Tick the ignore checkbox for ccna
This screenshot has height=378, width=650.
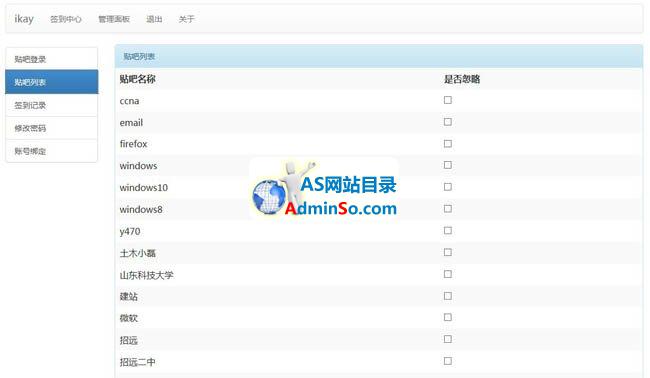[x=448, y=100]
